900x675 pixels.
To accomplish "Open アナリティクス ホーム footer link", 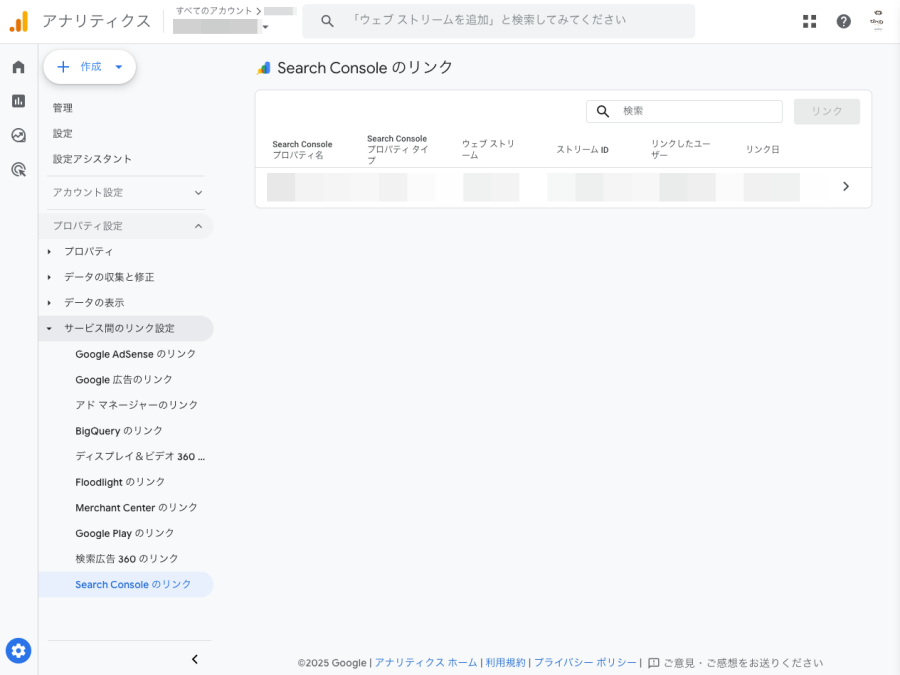I will tap(426, 663).
